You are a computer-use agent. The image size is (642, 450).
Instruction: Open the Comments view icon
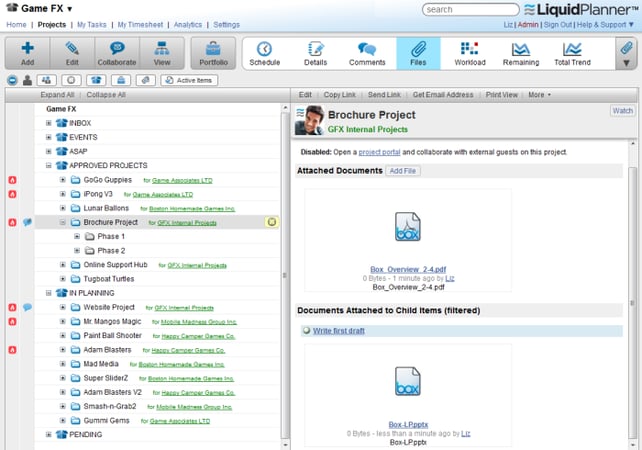[x=367, y=49]
